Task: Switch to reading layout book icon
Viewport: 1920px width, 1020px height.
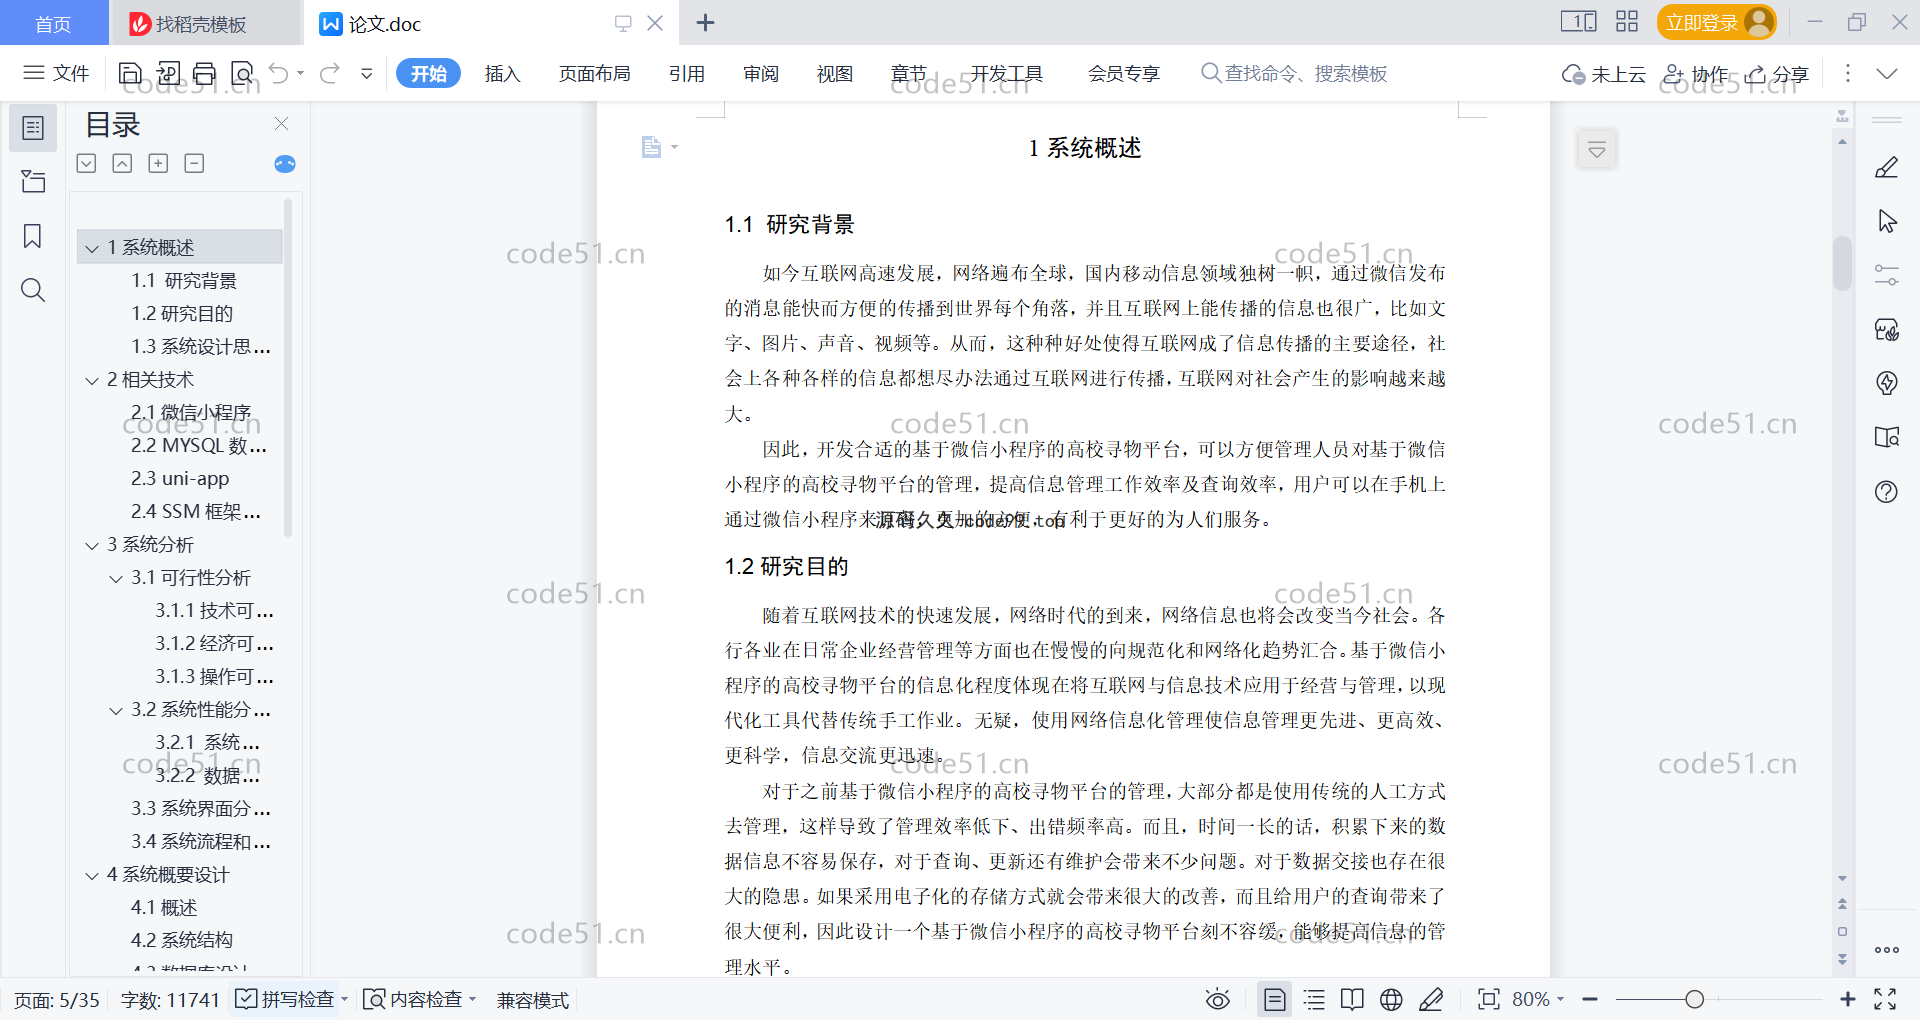Action: pos(1352,999)
